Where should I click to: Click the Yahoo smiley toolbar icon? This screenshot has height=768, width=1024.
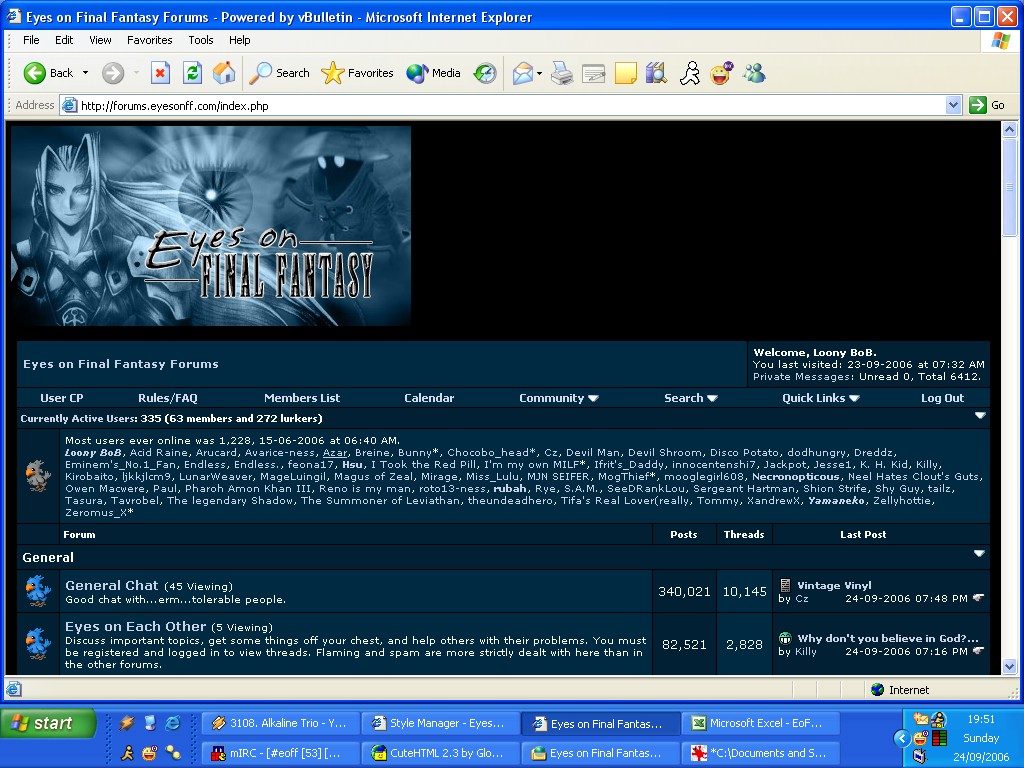point(722,73)
